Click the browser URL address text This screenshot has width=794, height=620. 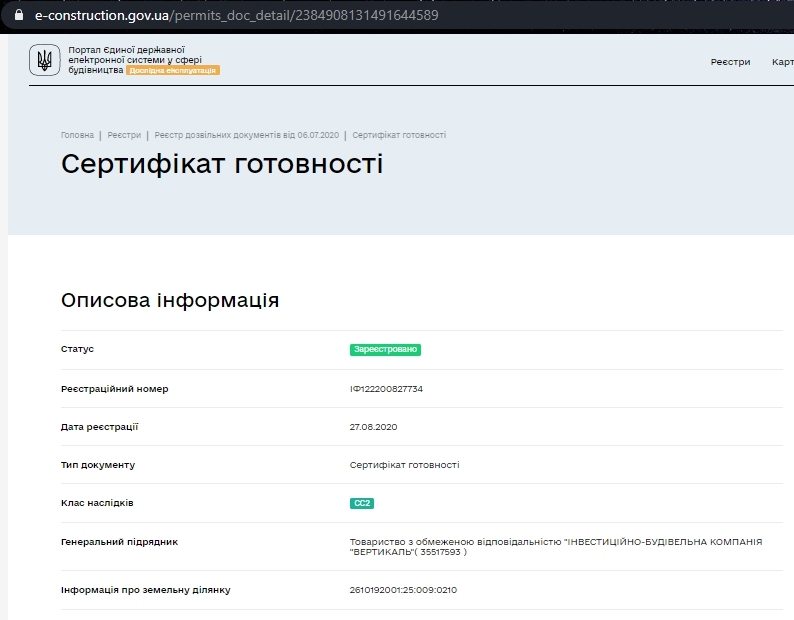236,15
